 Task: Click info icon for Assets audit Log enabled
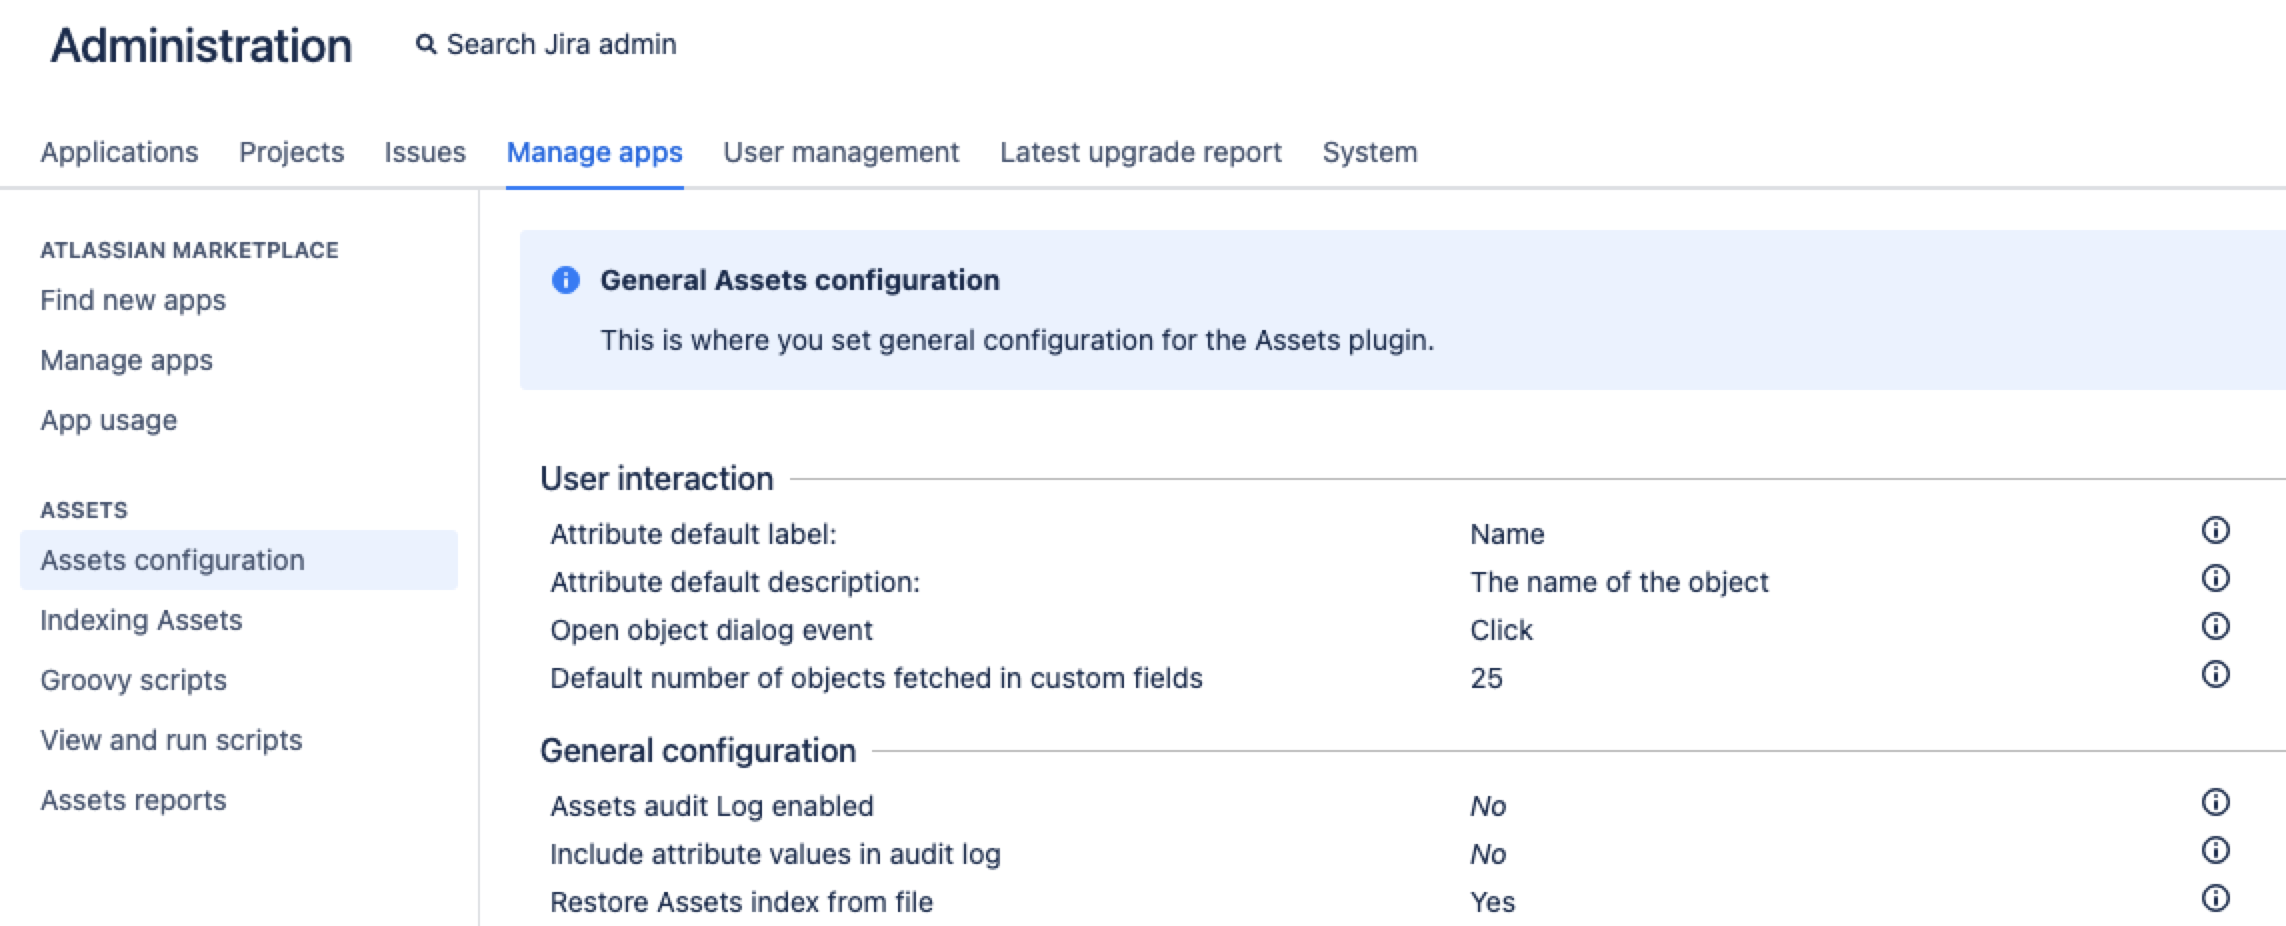click(x=2216, y=802)
